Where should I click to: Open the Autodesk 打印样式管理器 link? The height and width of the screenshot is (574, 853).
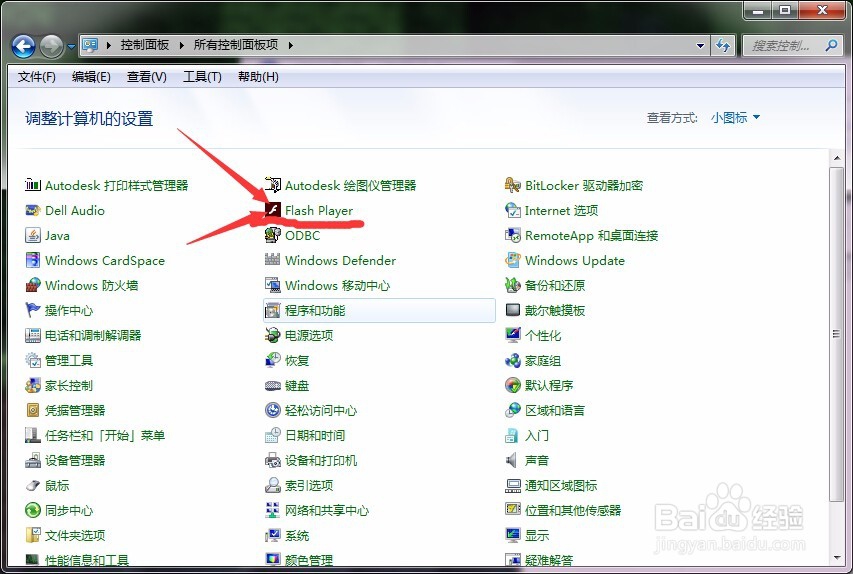[x=116, y=185]
